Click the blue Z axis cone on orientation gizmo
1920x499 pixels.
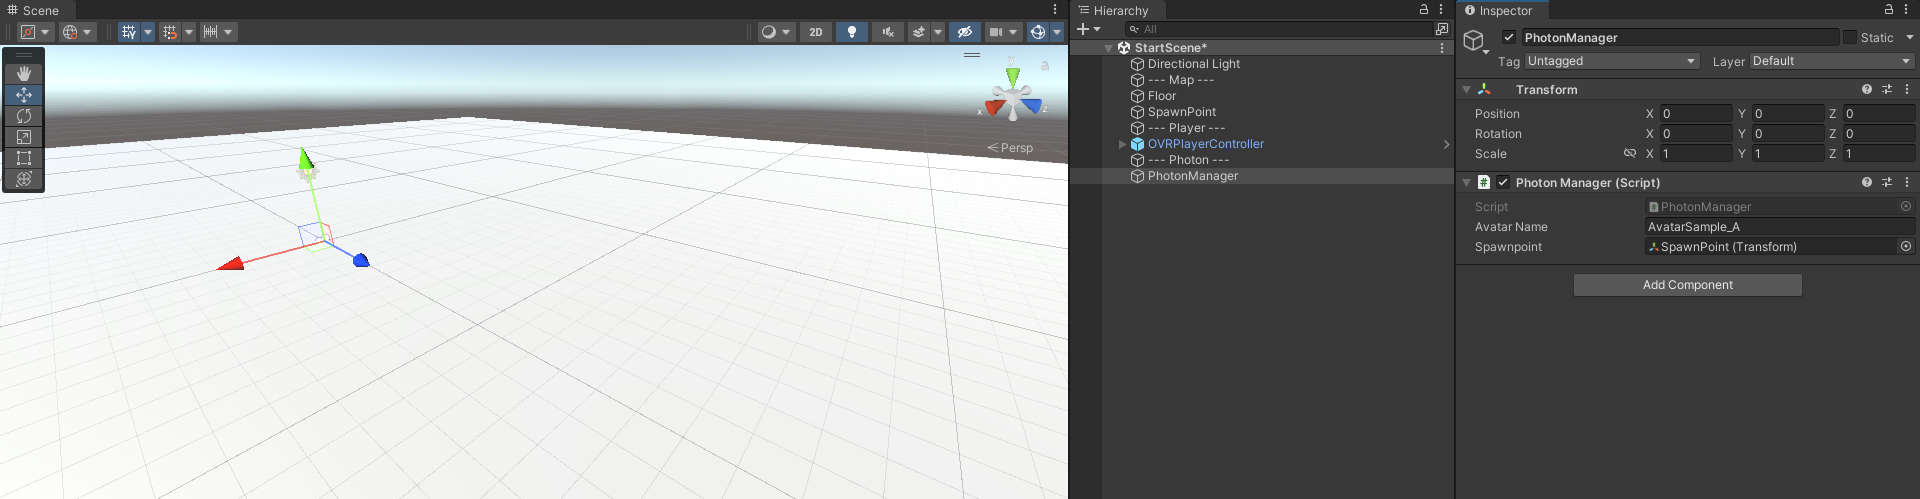(x=1032, y=105)
